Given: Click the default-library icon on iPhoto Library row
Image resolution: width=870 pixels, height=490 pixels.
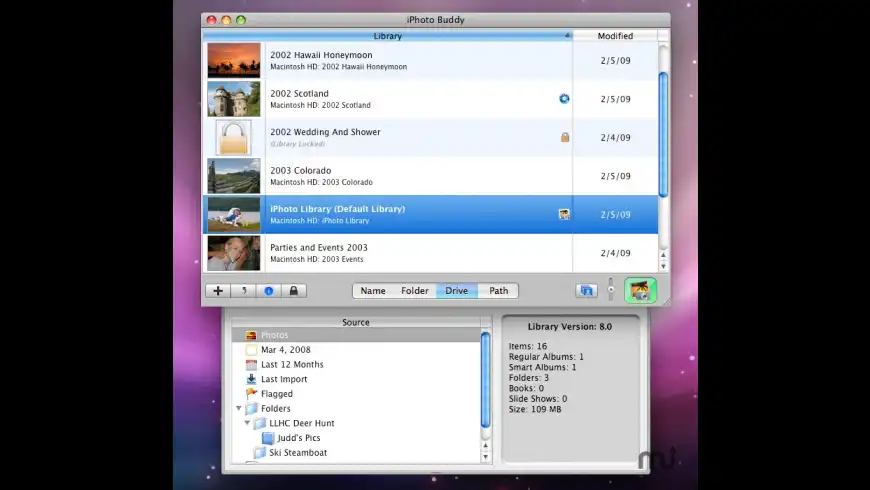Looking at the screenshot, I should [x=564, y=214].
